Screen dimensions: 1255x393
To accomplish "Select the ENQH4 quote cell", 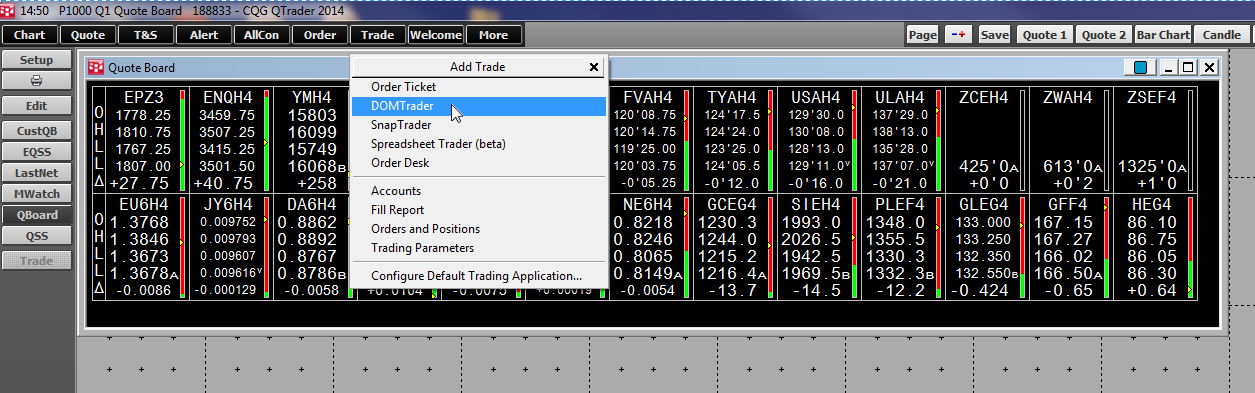I will click(x=231, y=140).
